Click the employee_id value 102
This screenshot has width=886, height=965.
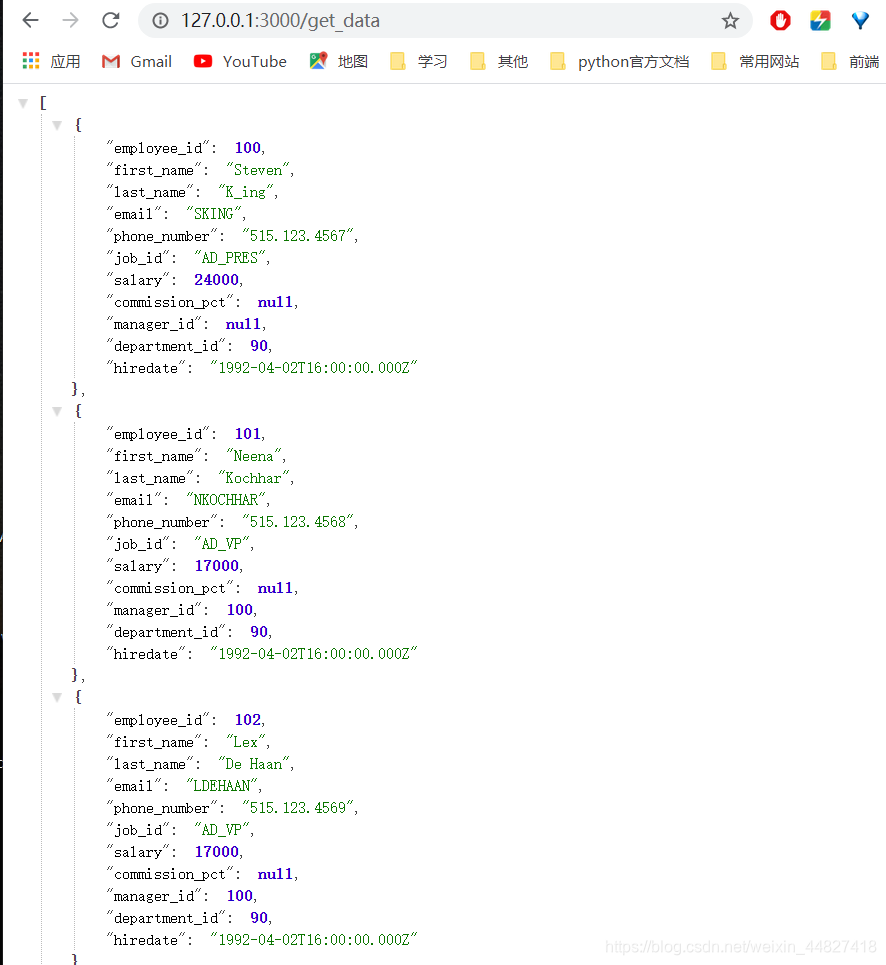(x=248, y=720)
